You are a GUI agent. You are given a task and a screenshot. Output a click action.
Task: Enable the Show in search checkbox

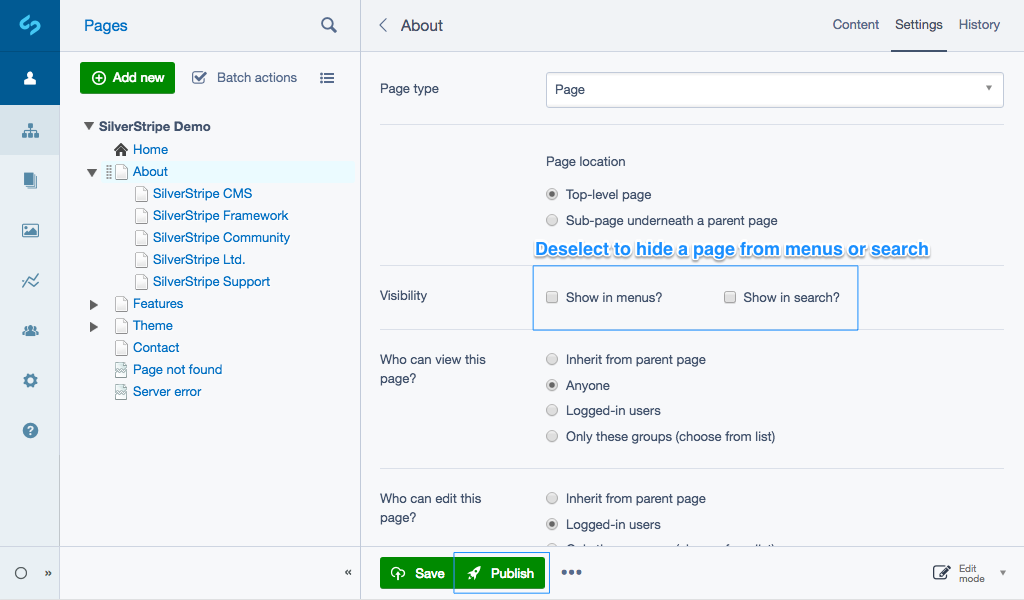730,297
